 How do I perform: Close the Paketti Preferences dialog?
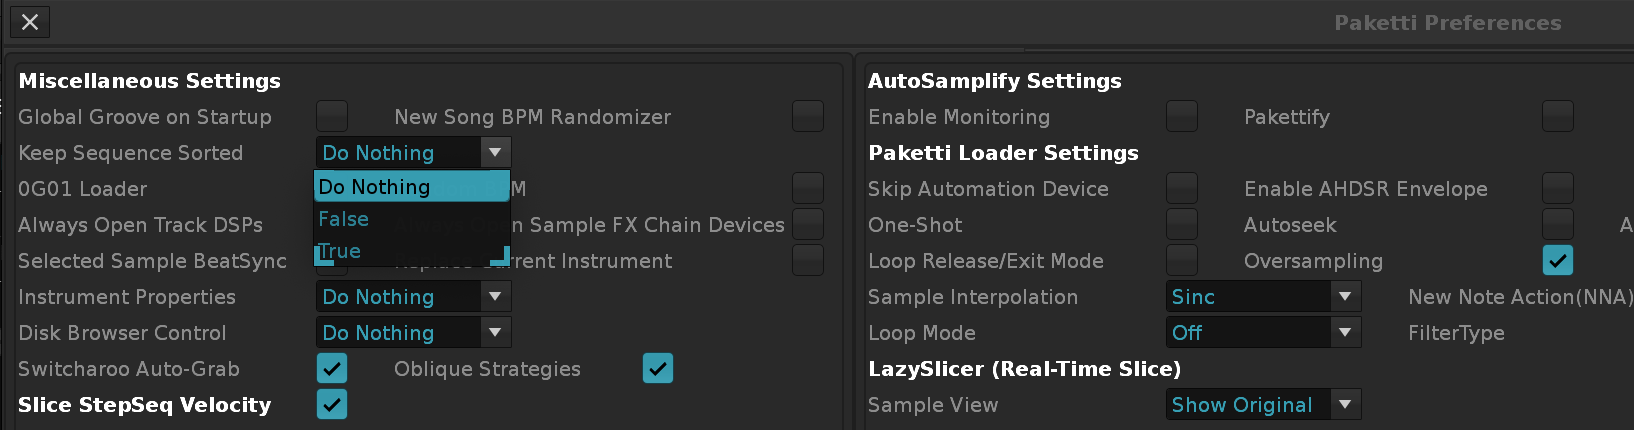[30, 22]
